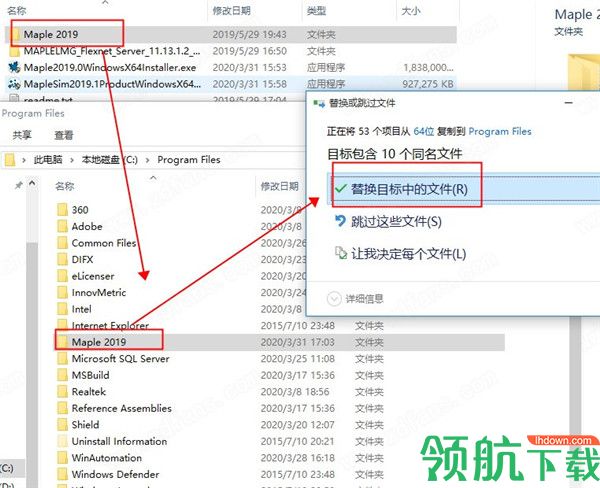
Task: Click the InnovMetric folder icon
Action: coord(62,292)
